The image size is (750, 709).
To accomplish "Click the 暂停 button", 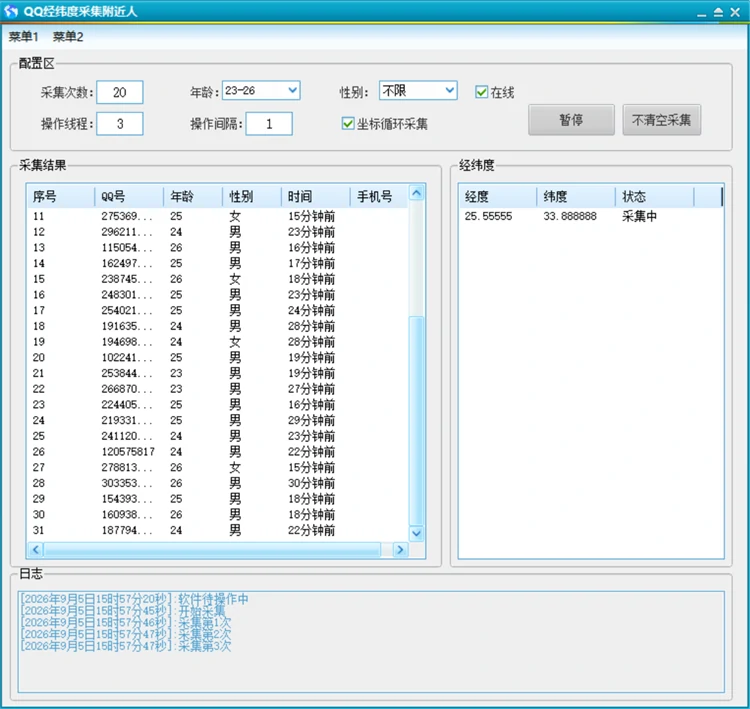I will (571, 120).
